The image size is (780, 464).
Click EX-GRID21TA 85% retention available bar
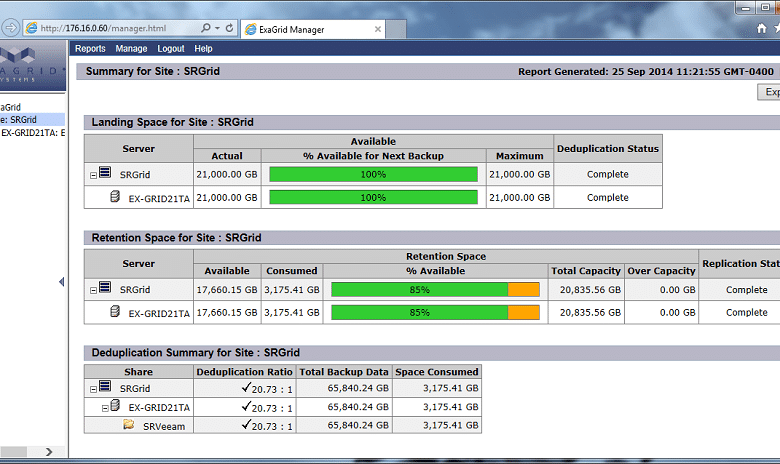[x=435, y=312]
